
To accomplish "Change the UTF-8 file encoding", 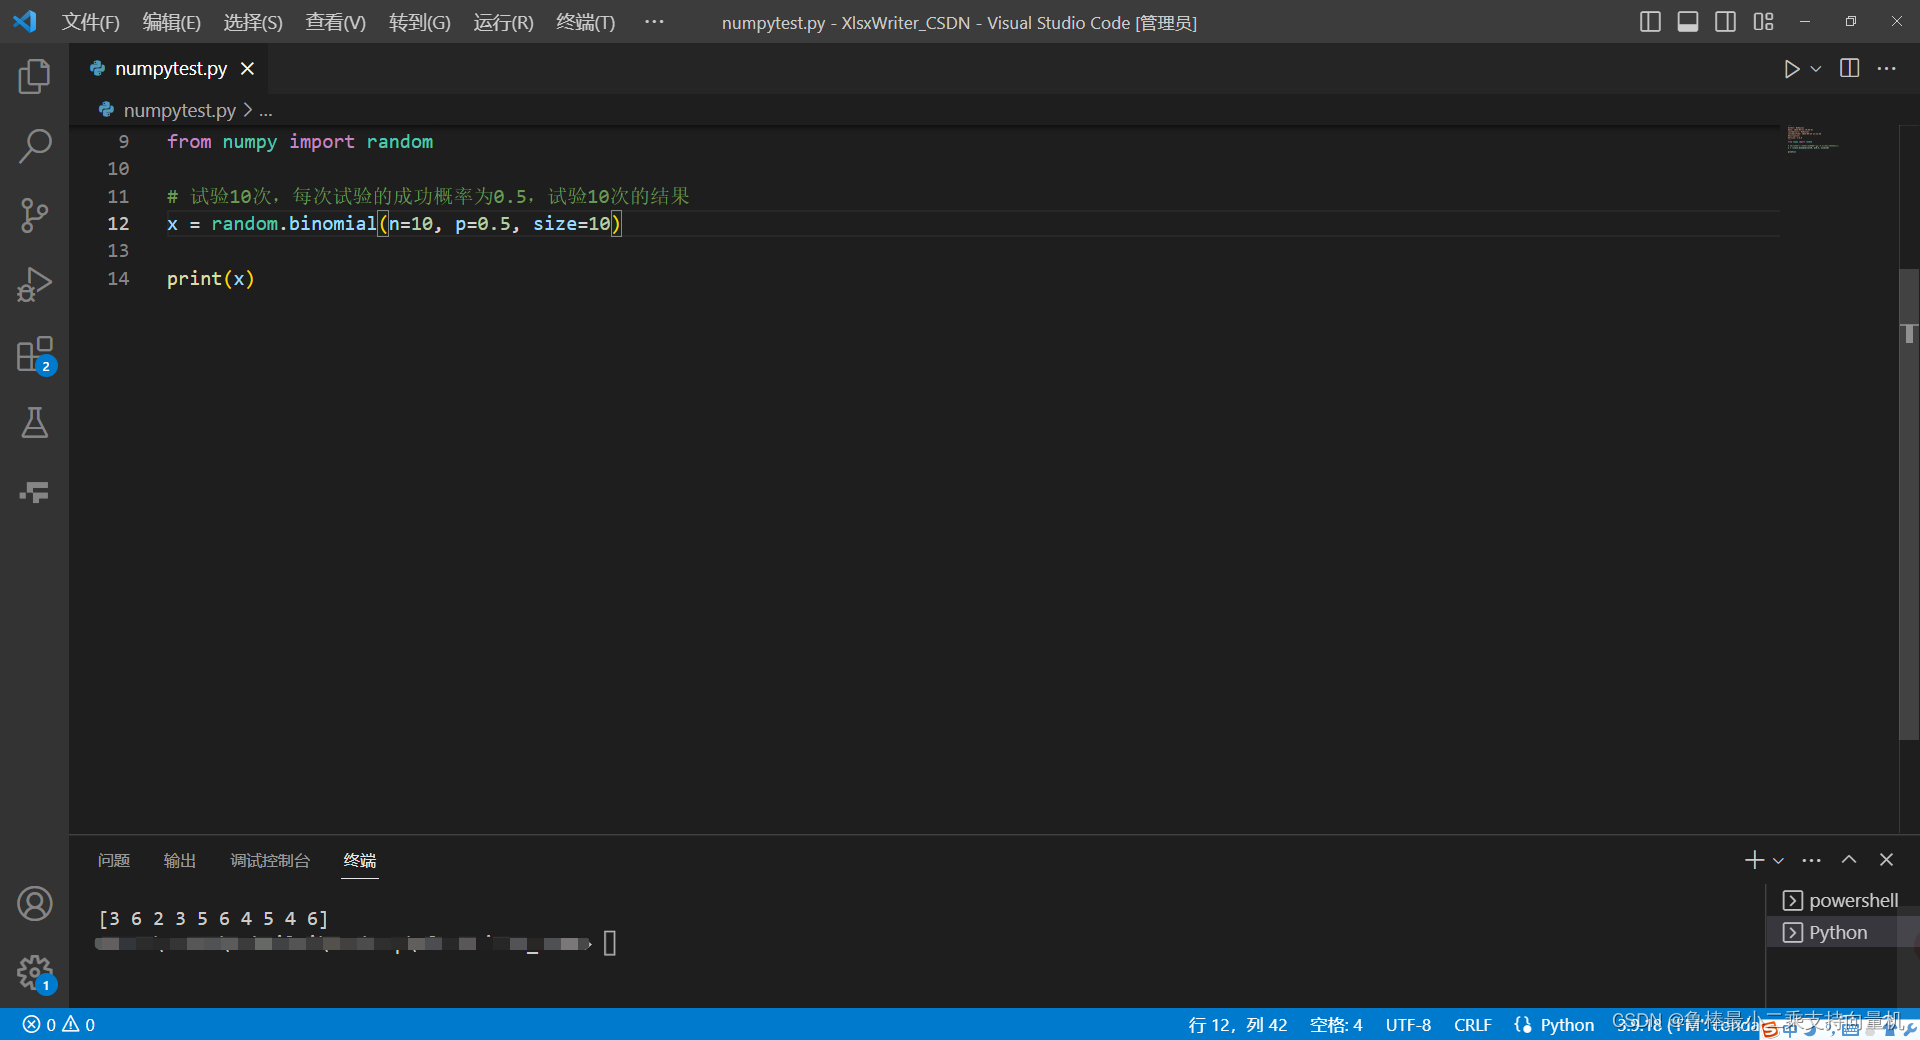I will 1408,1025.
